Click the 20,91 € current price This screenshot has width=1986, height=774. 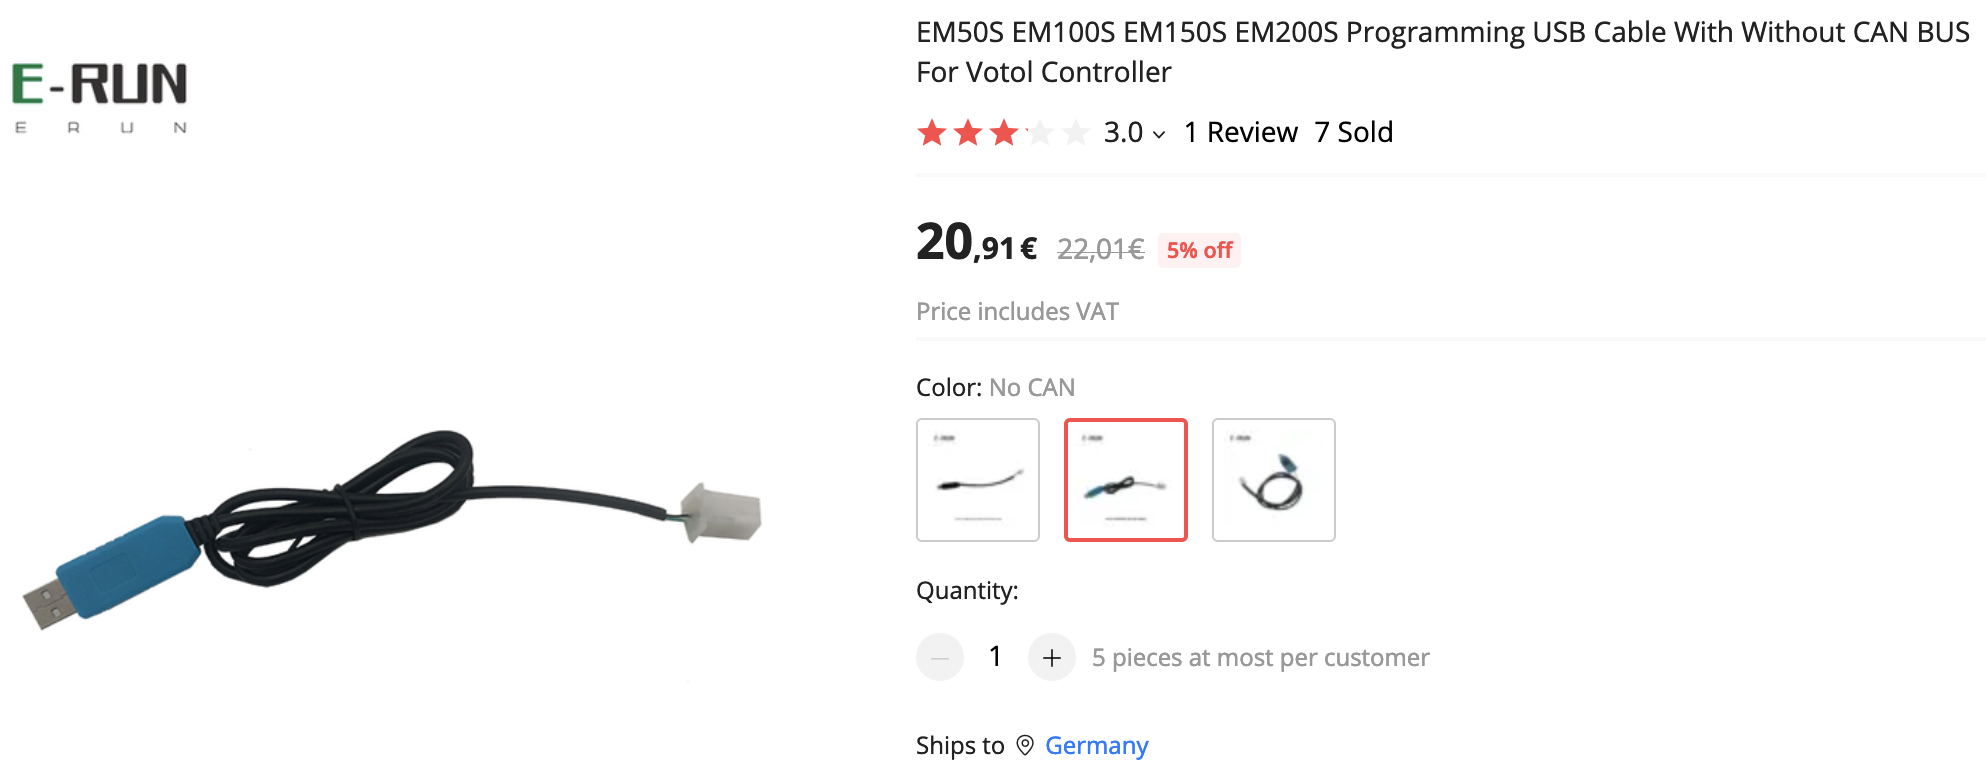tap(976, 243)
